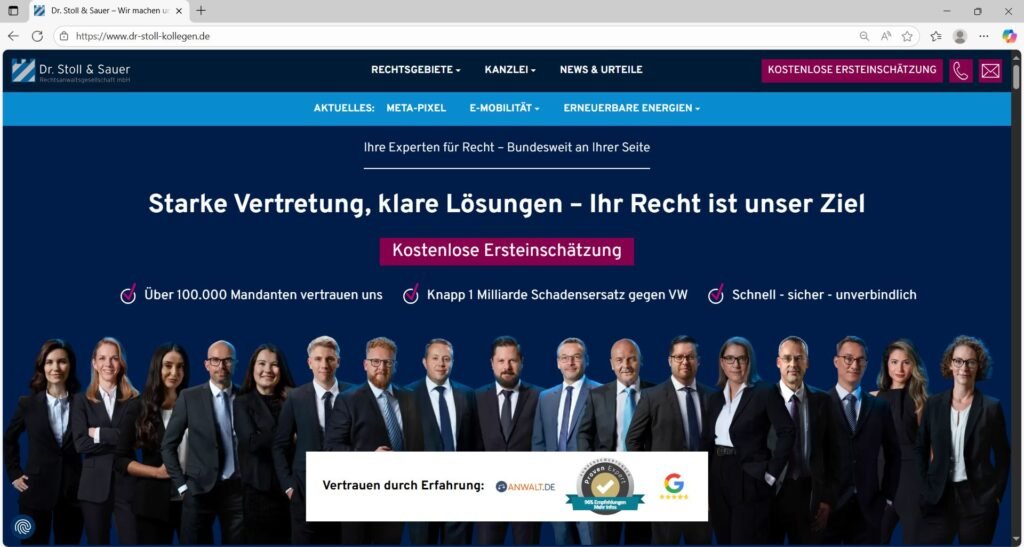Screen dimensions: 1024x547
Task: Click the top-right Kostenlose Ersteinschätzung button
Action: (x=852, y=70)
